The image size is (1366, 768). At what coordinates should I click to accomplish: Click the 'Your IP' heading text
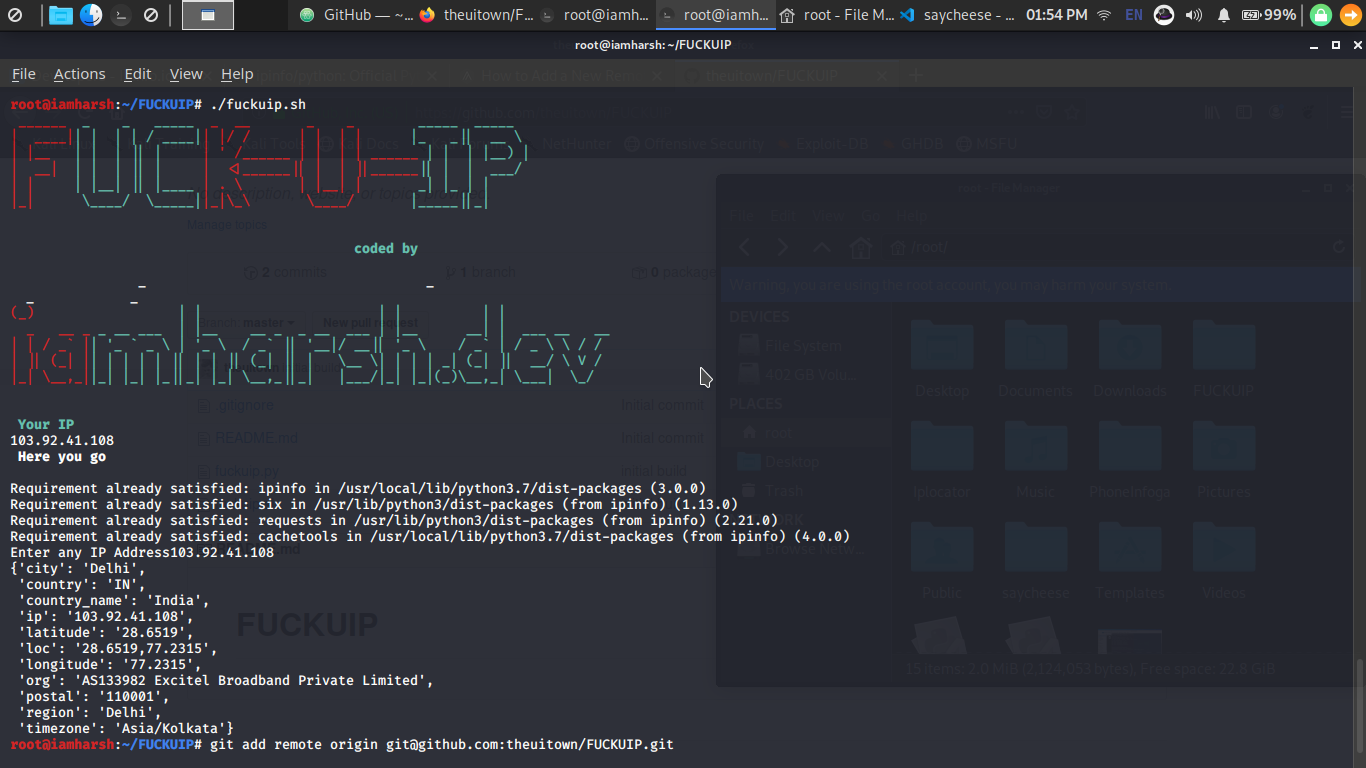point(46,425)
